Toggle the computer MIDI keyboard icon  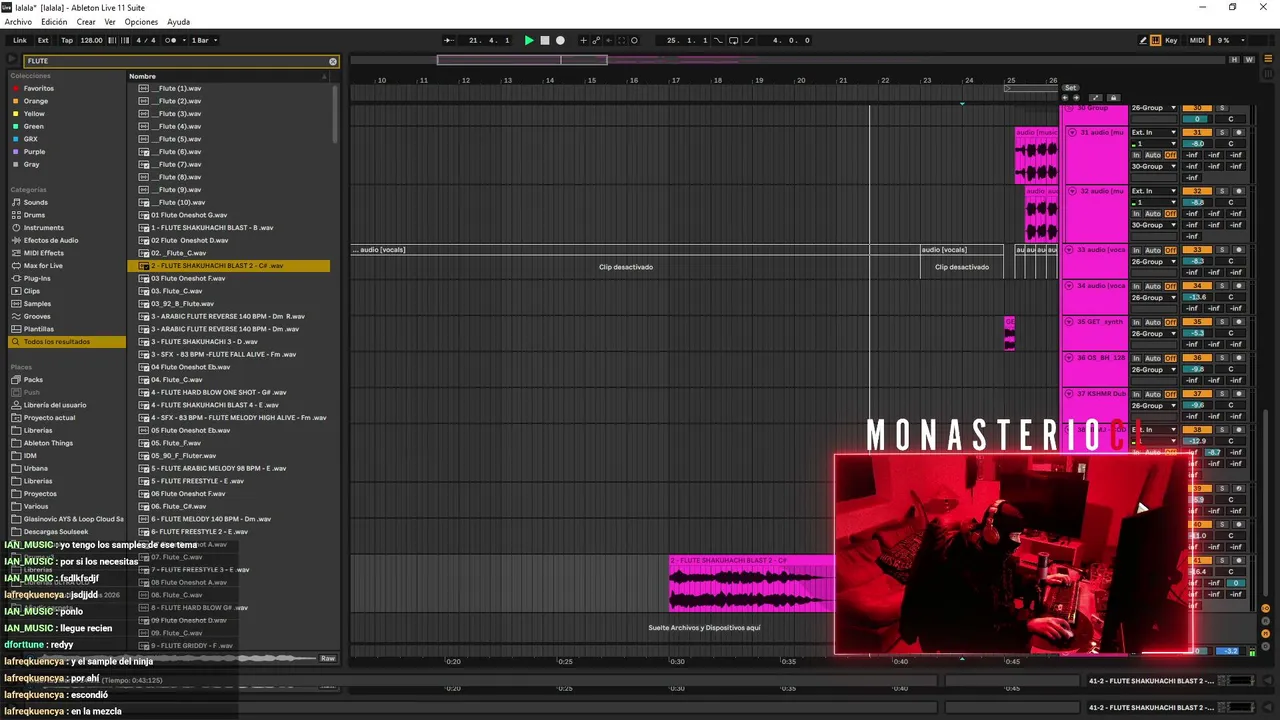[x=1156, y=40]
